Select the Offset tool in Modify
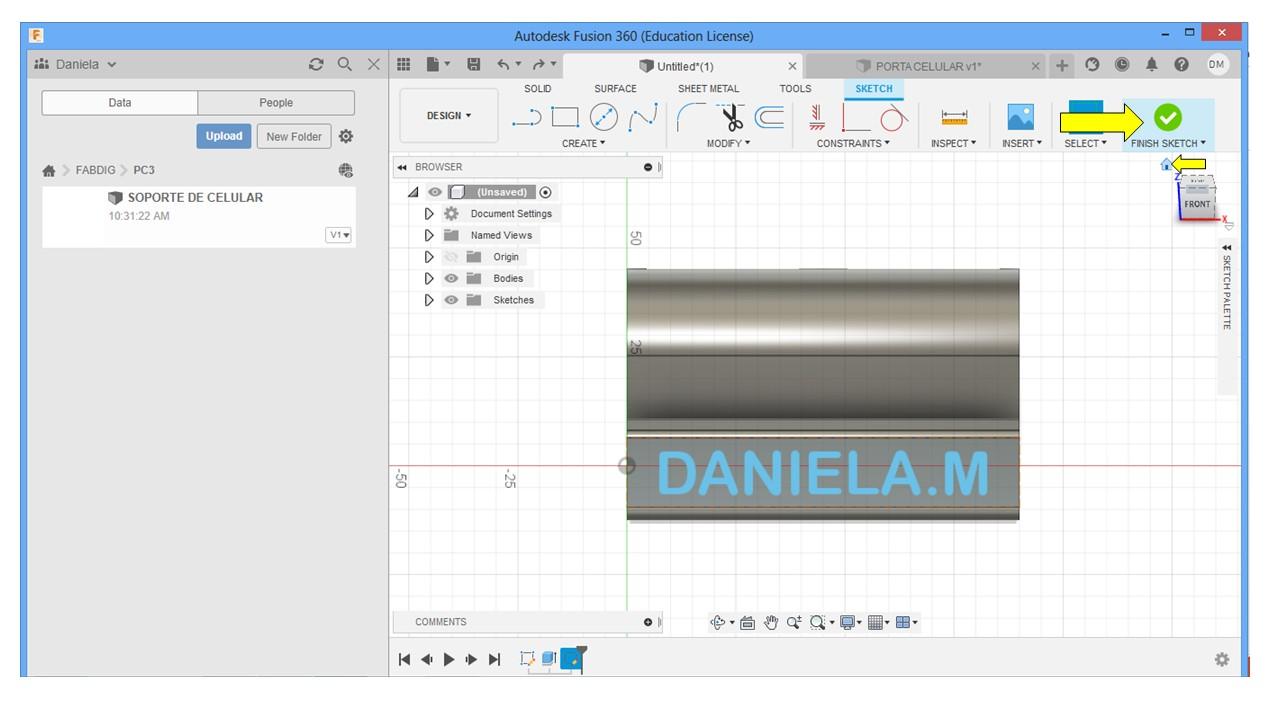1280x720 pixels. tap(769, 118)
